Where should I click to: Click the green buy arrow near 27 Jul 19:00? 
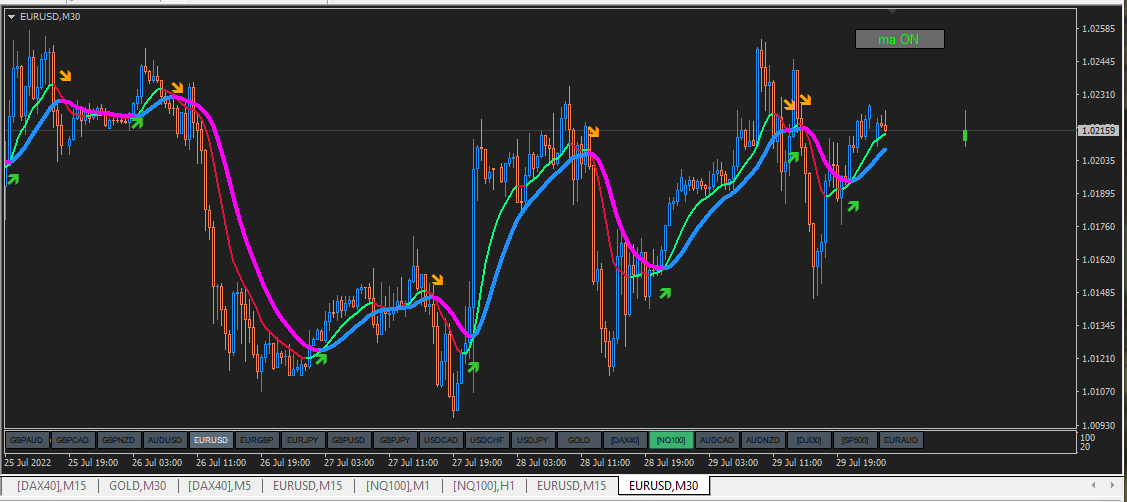coord(472,367)
